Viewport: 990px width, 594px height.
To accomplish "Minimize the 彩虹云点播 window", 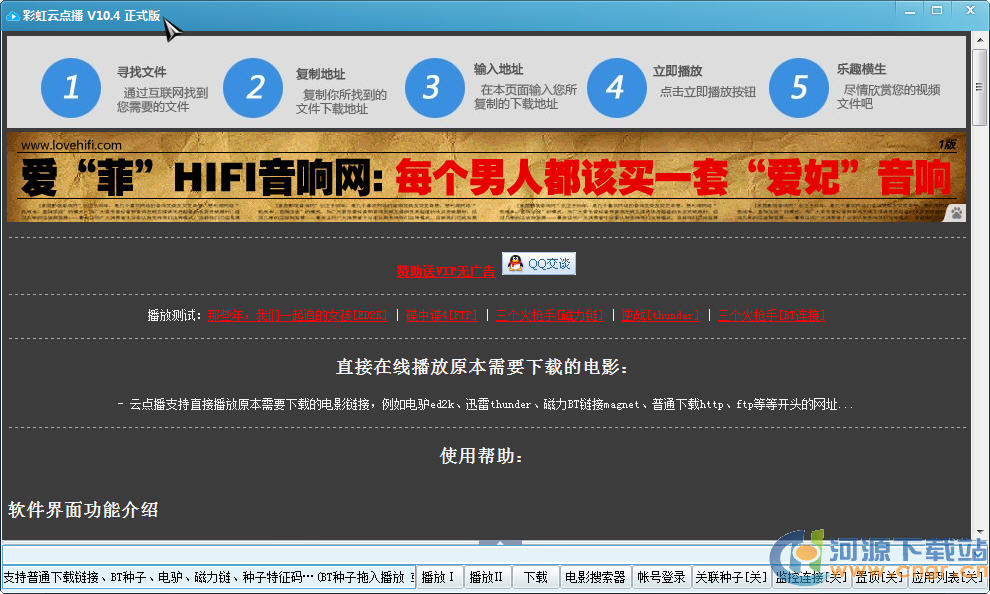I will [x=910, y=11].
